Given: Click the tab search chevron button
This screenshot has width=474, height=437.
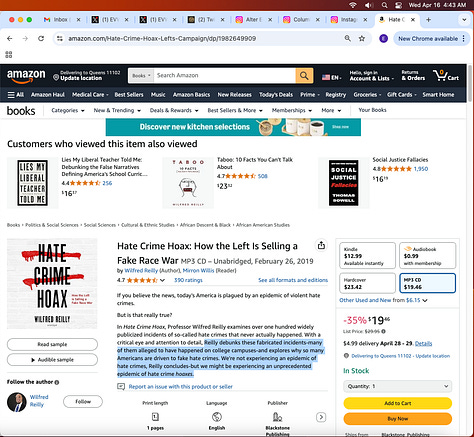Looking at the screenshot, I should [x=464, y=20].
